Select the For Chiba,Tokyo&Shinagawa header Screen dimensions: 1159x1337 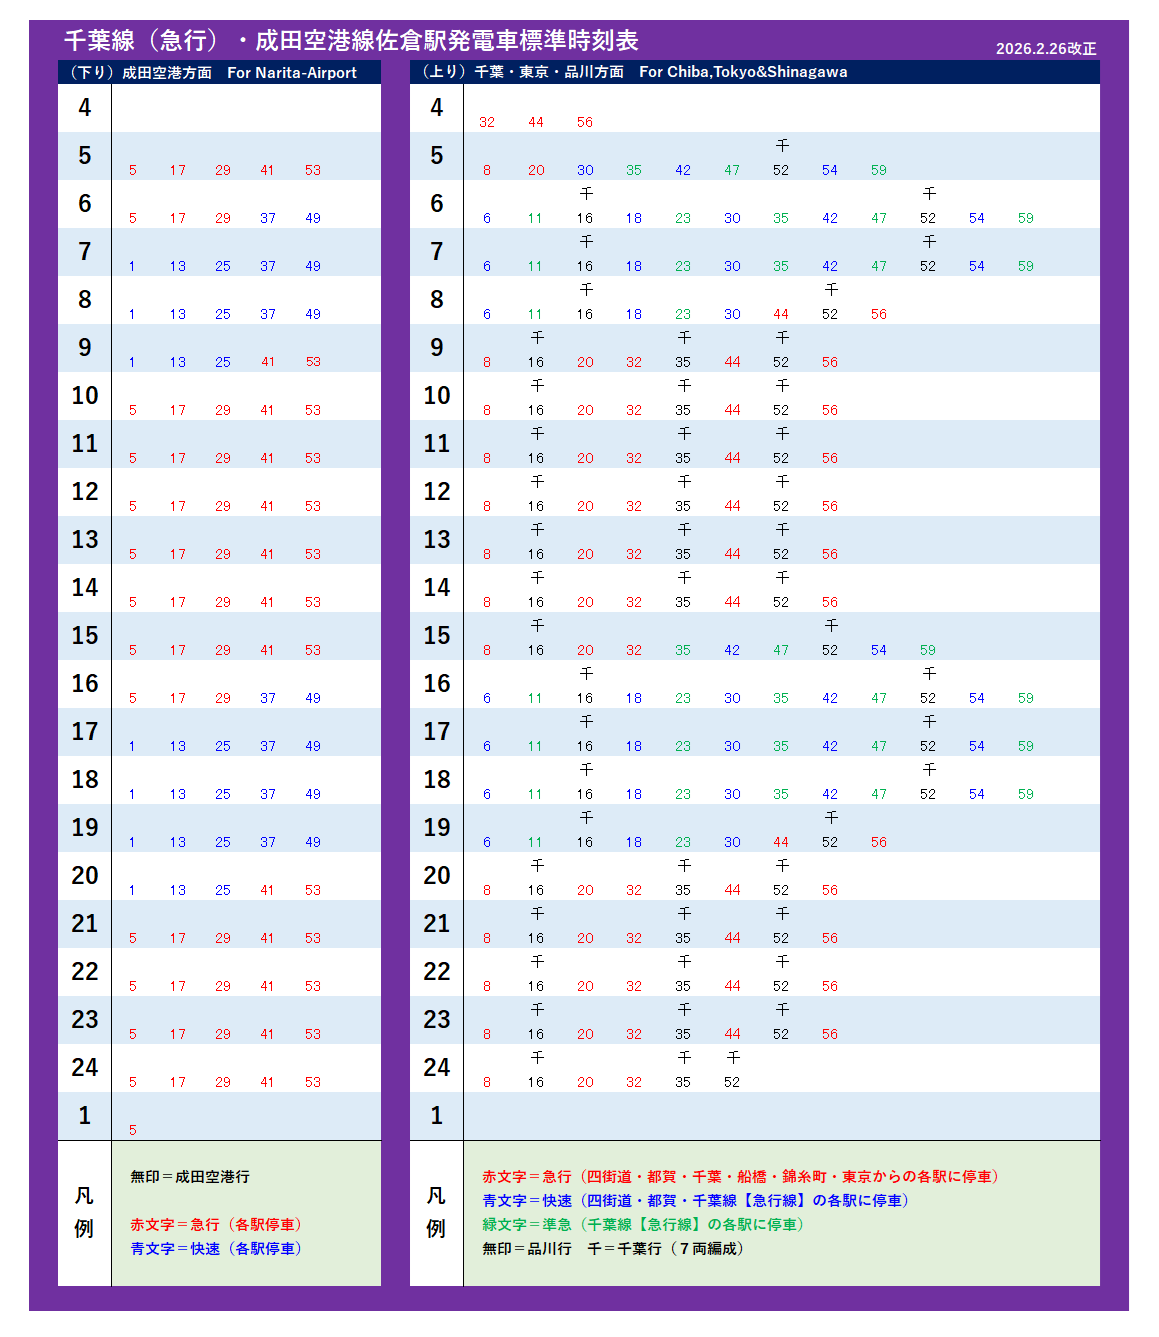tap(742, 72)
